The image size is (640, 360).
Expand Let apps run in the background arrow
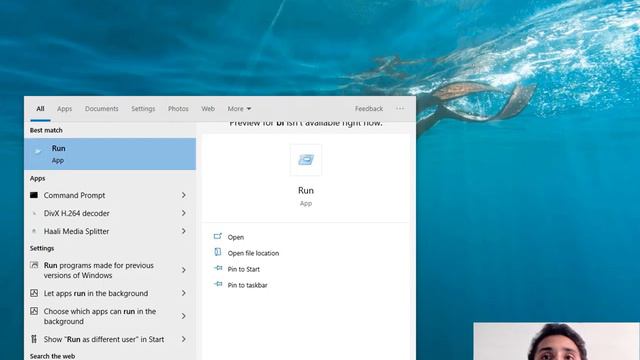184,293
